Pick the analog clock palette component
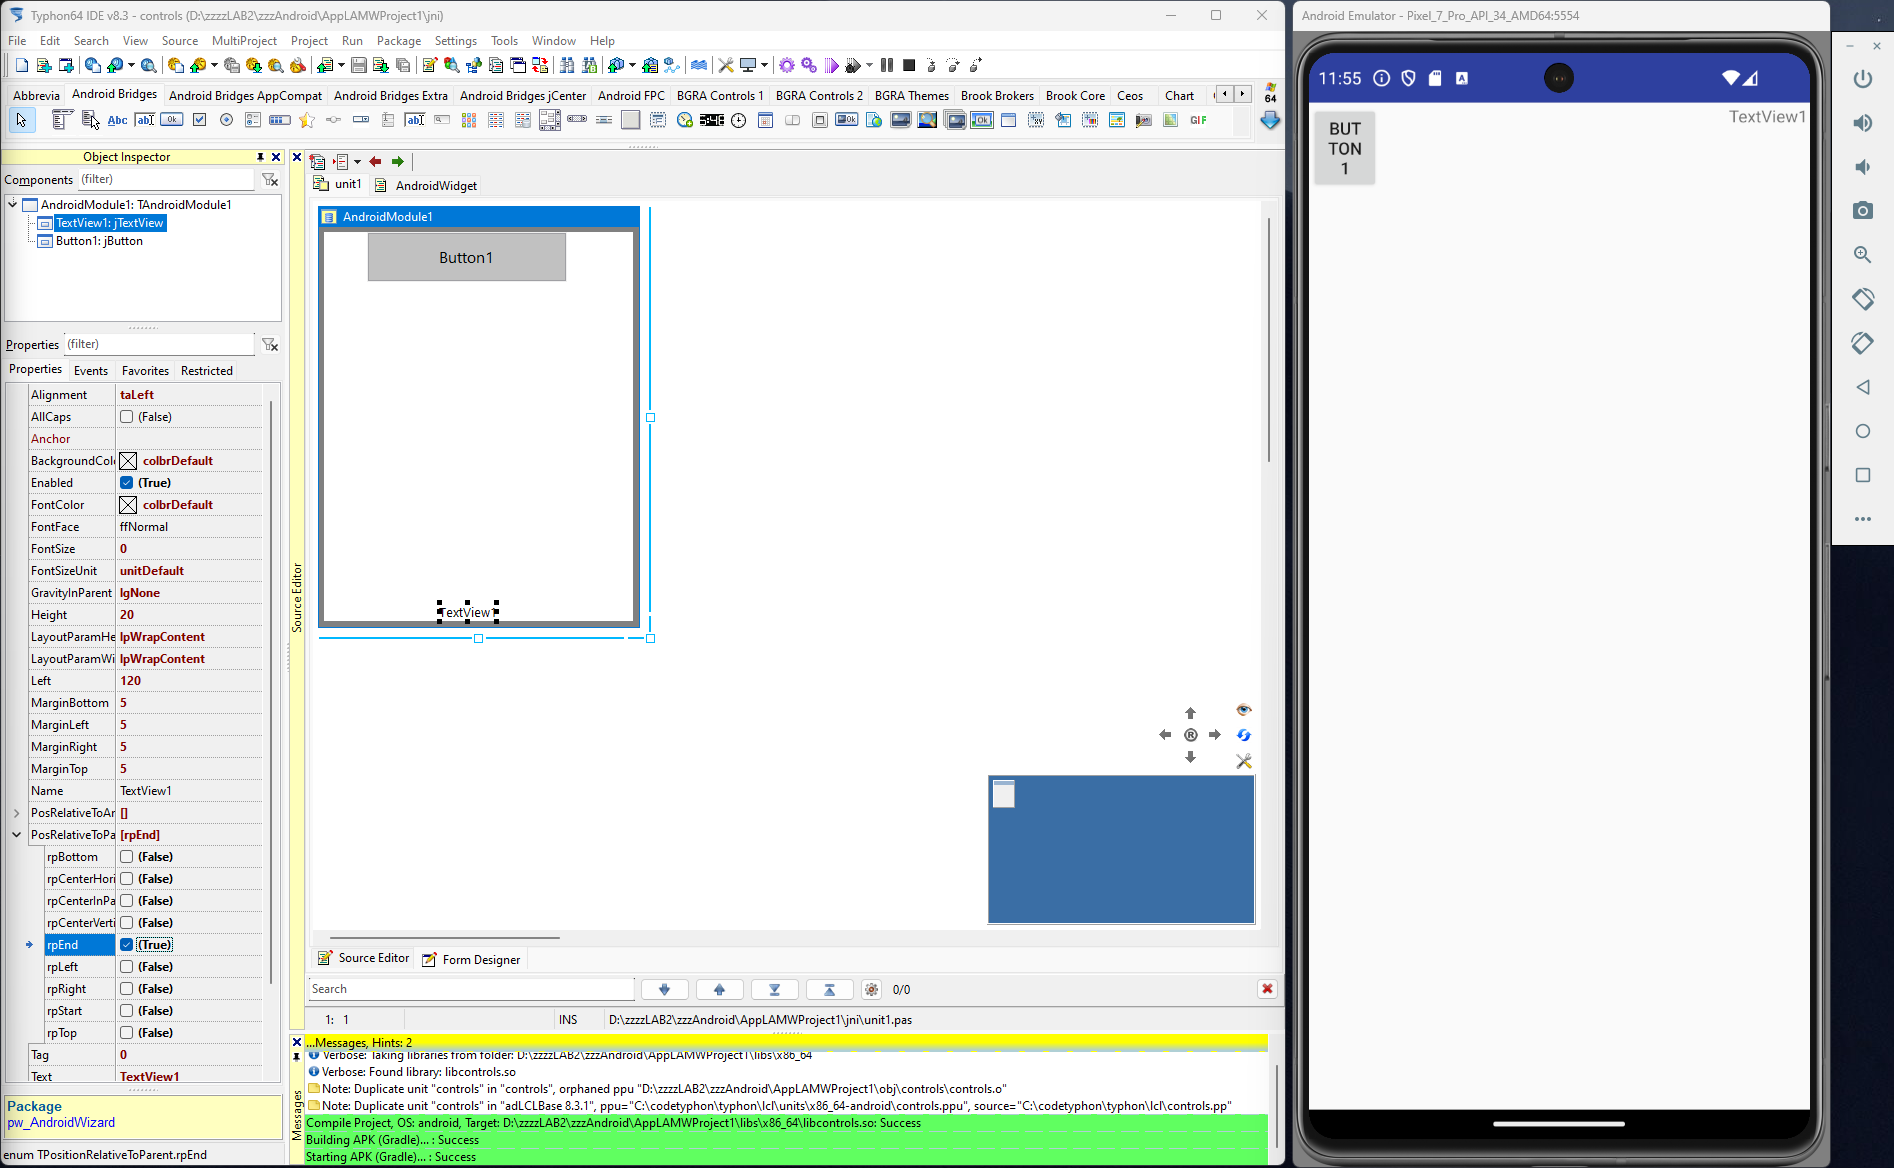Viewport: 1894px width, 1168px height. click(x=738, y=120)
